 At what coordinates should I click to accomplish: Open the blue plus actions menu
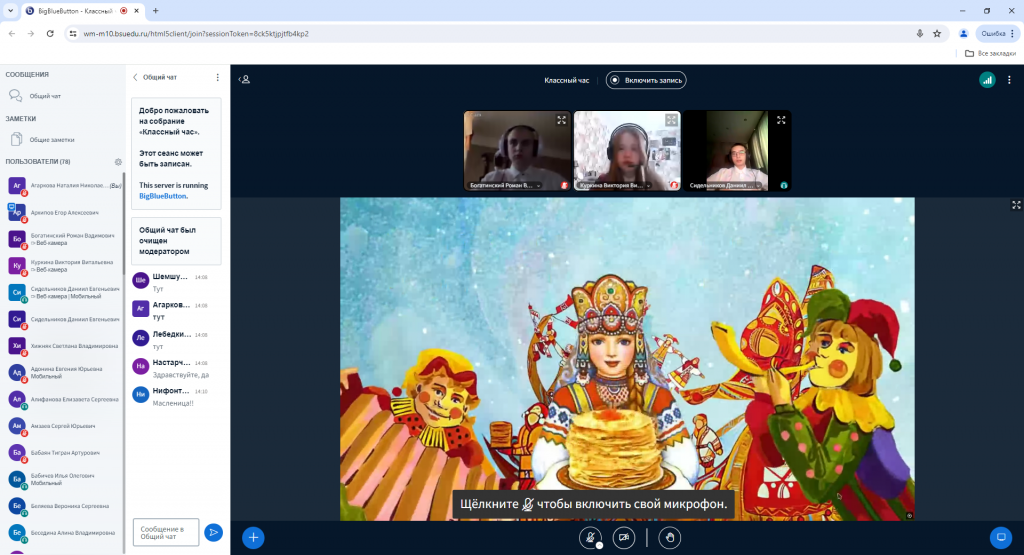pyautogui.click(x=253, y=537)
